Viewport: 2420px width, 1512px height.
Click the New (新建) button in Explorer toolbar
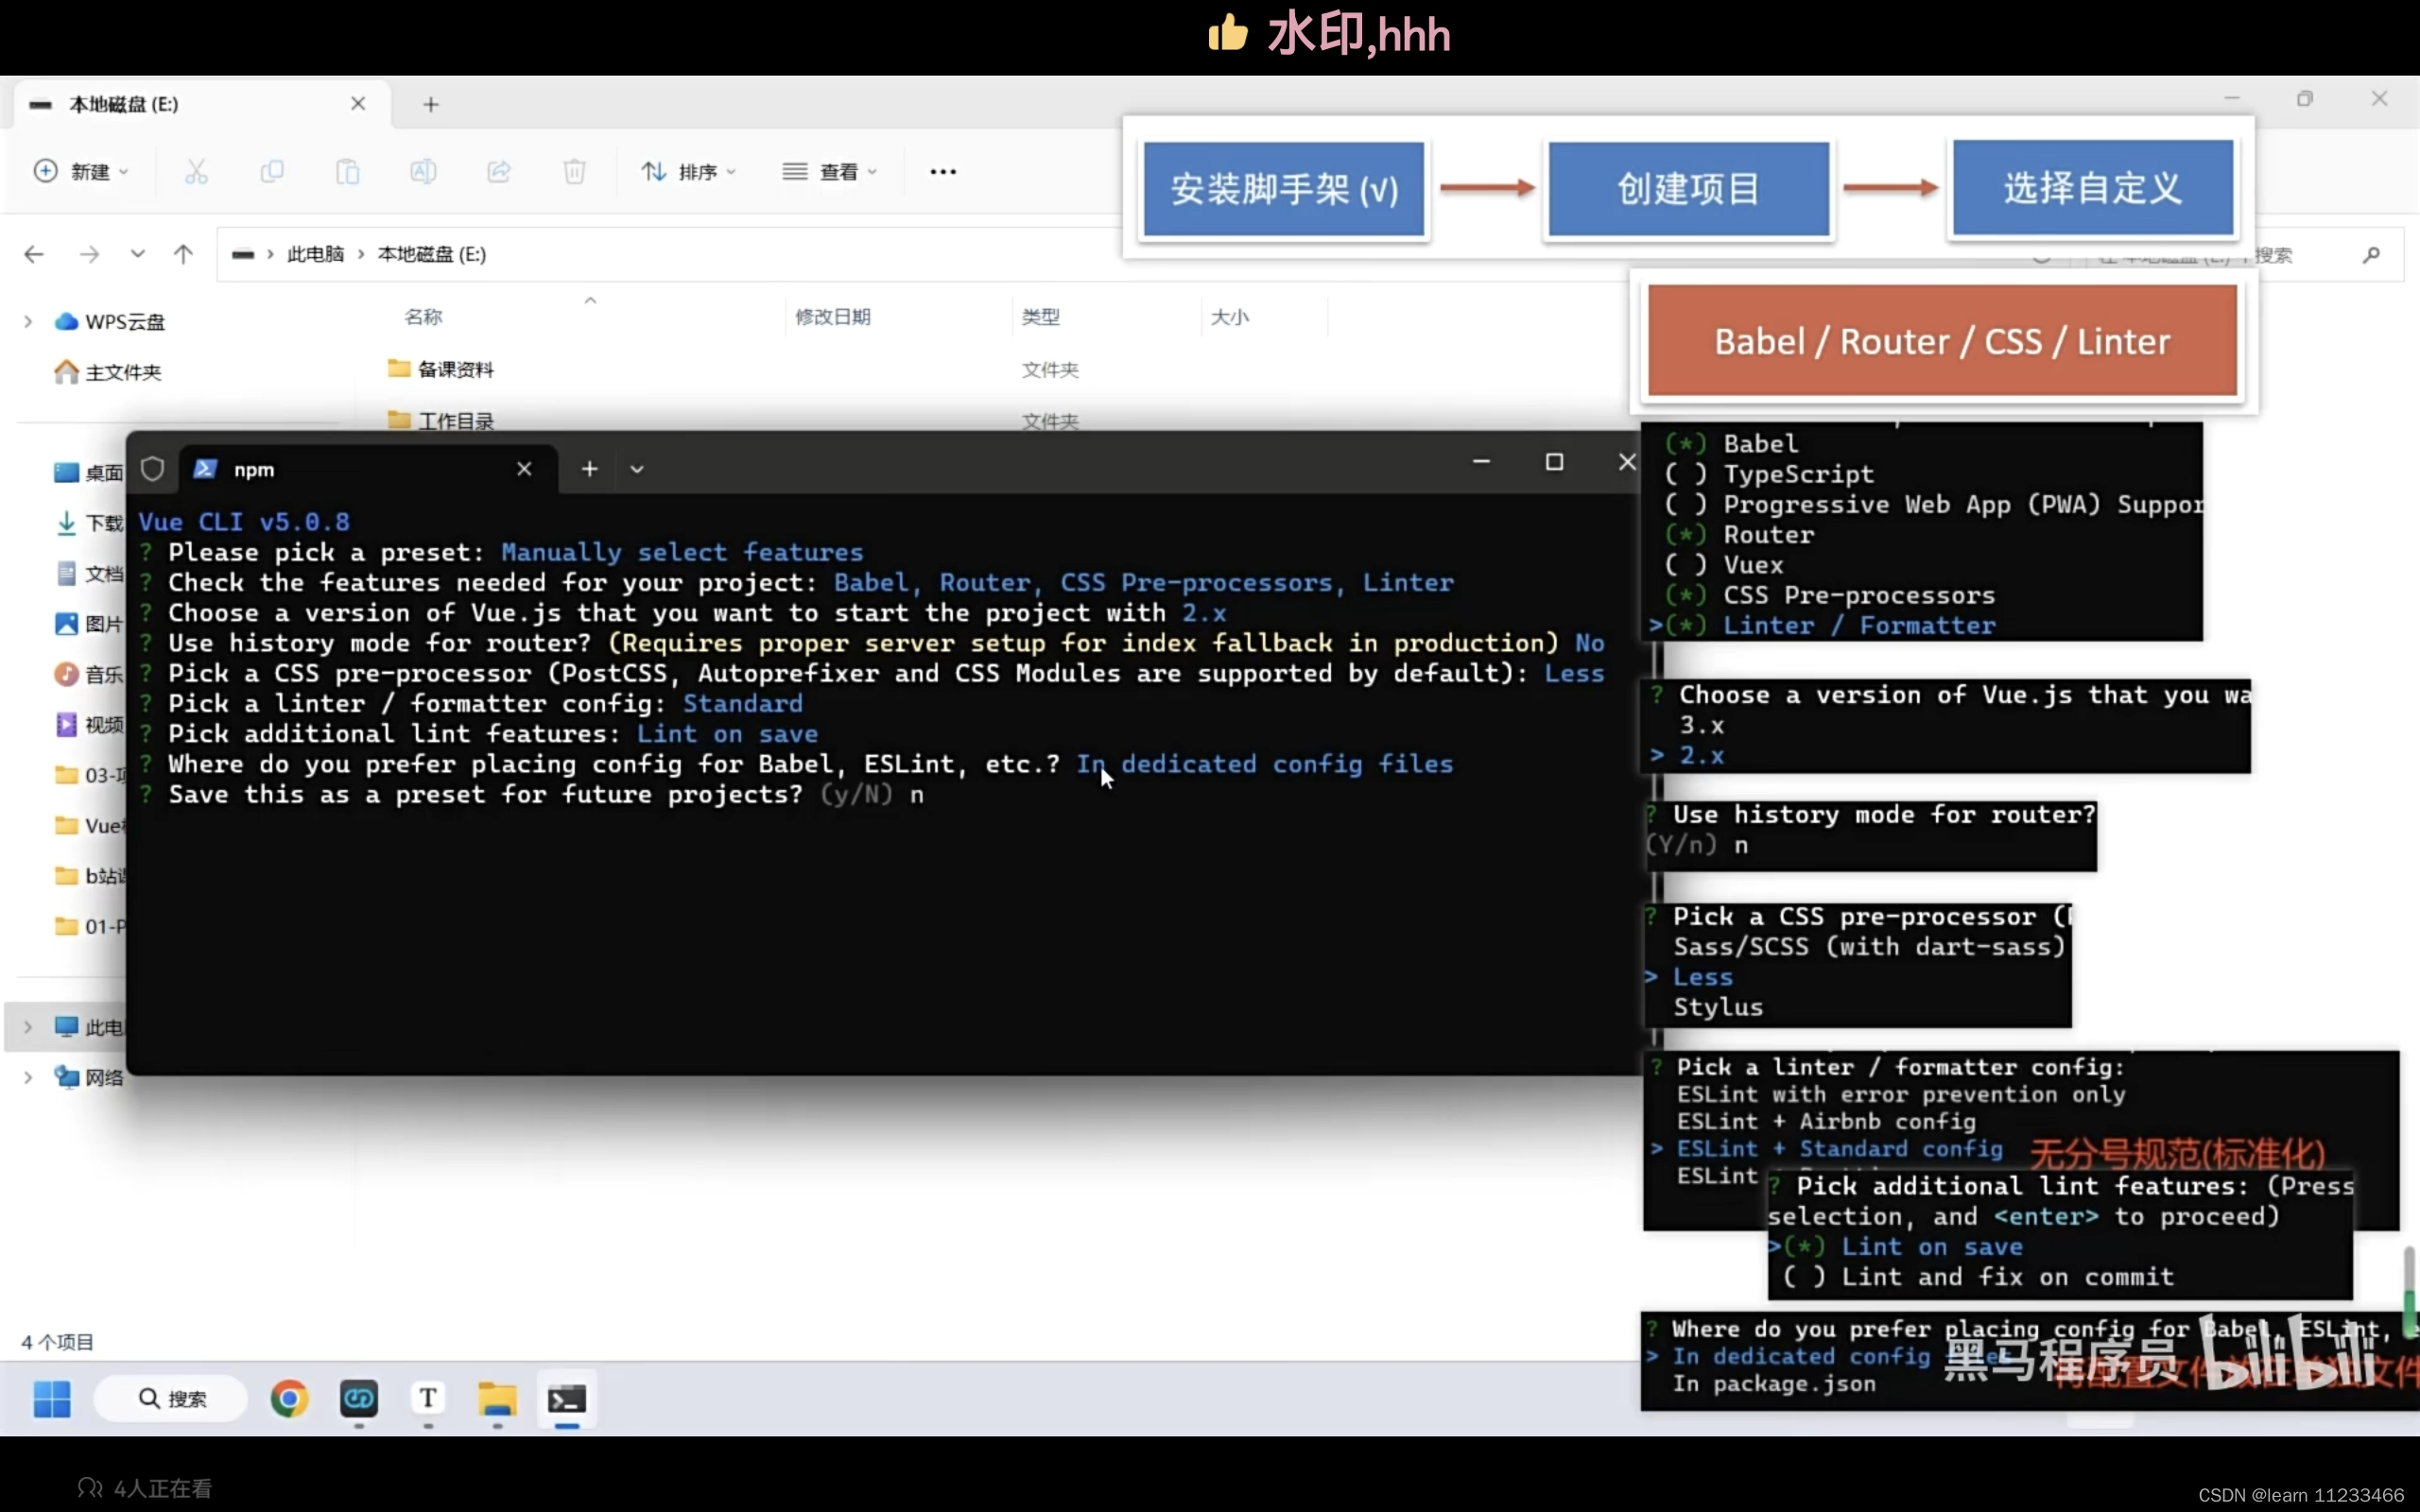pyautogui.click(x=81, y=171)
